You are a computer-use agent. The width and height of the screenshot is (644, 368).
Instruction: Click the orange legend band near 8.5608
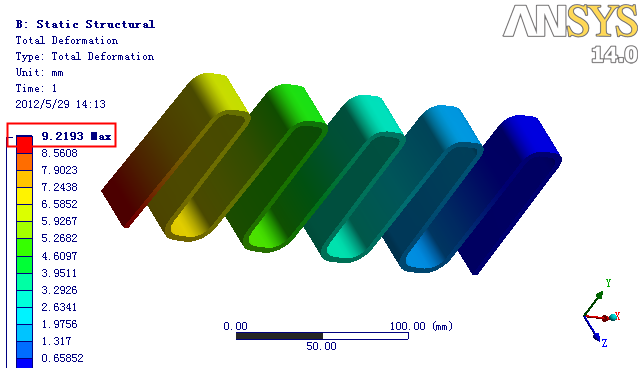tap(24, 161)
